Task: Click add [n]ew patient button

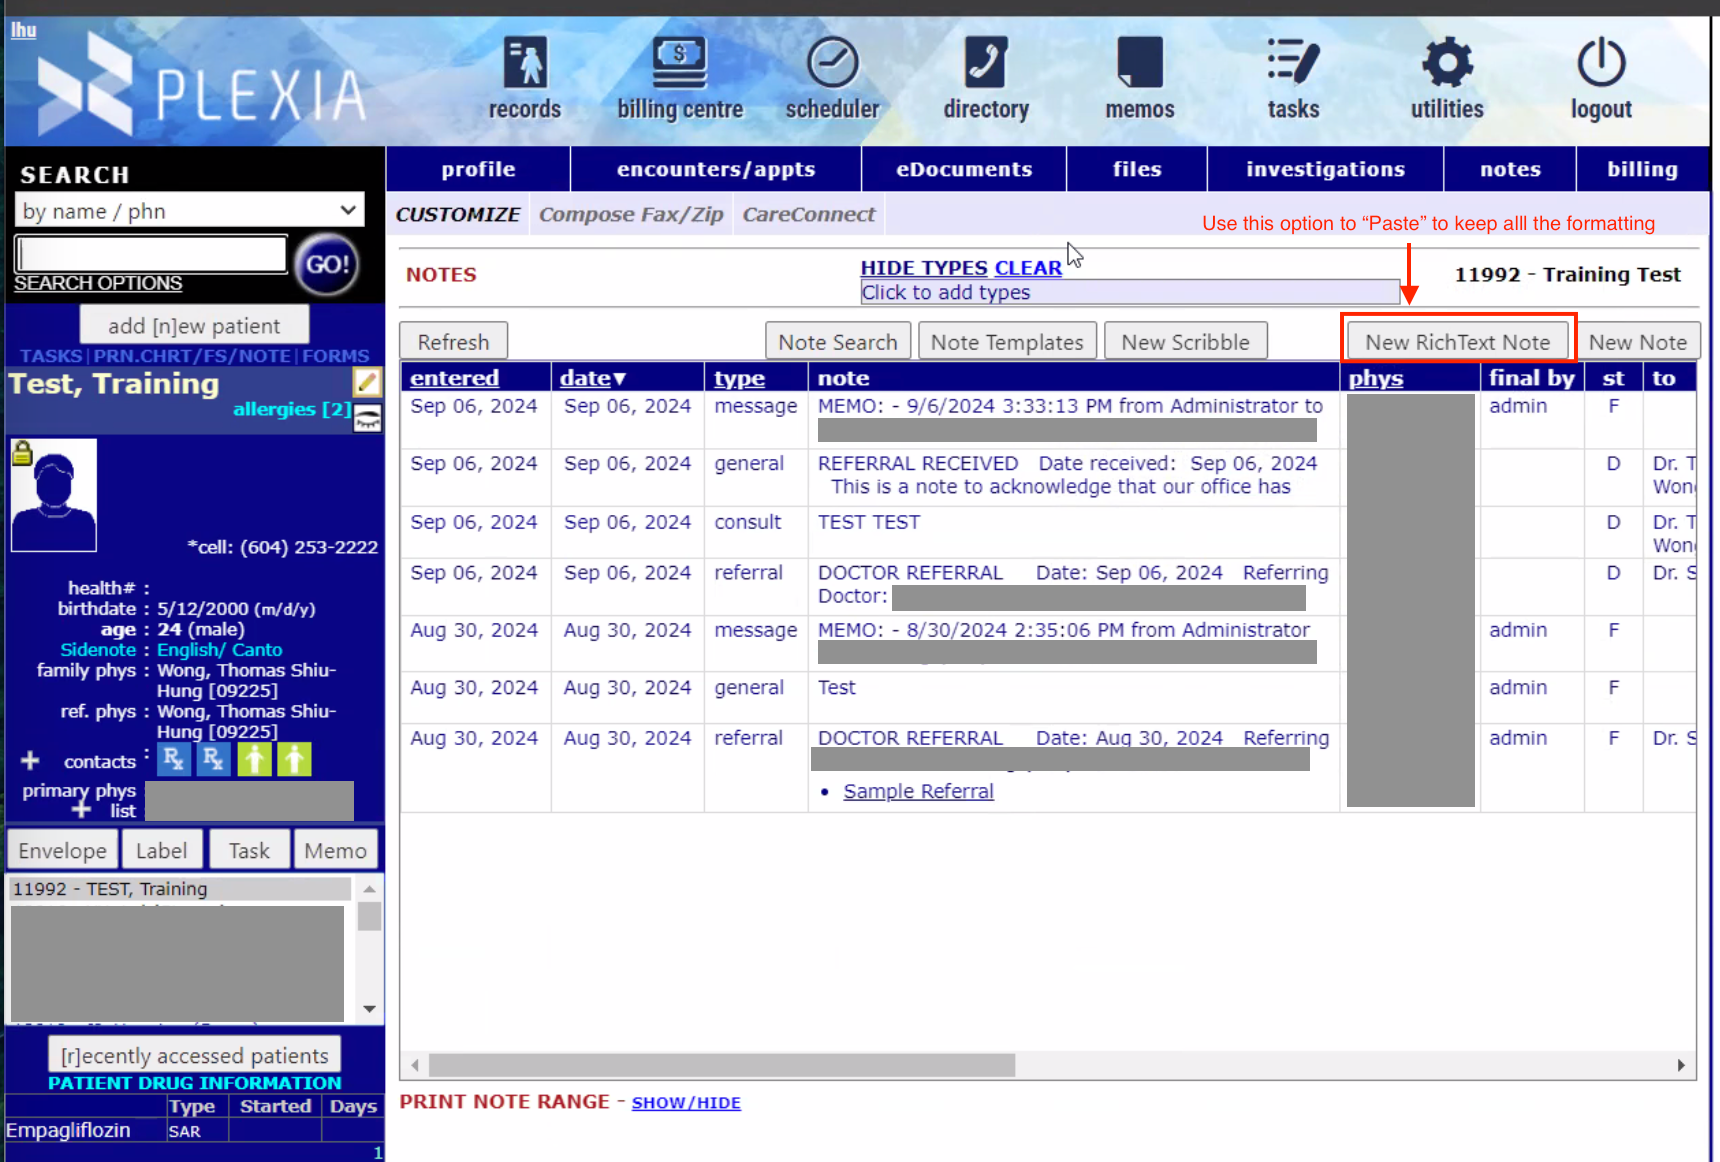Action: (x=194, y=326)
